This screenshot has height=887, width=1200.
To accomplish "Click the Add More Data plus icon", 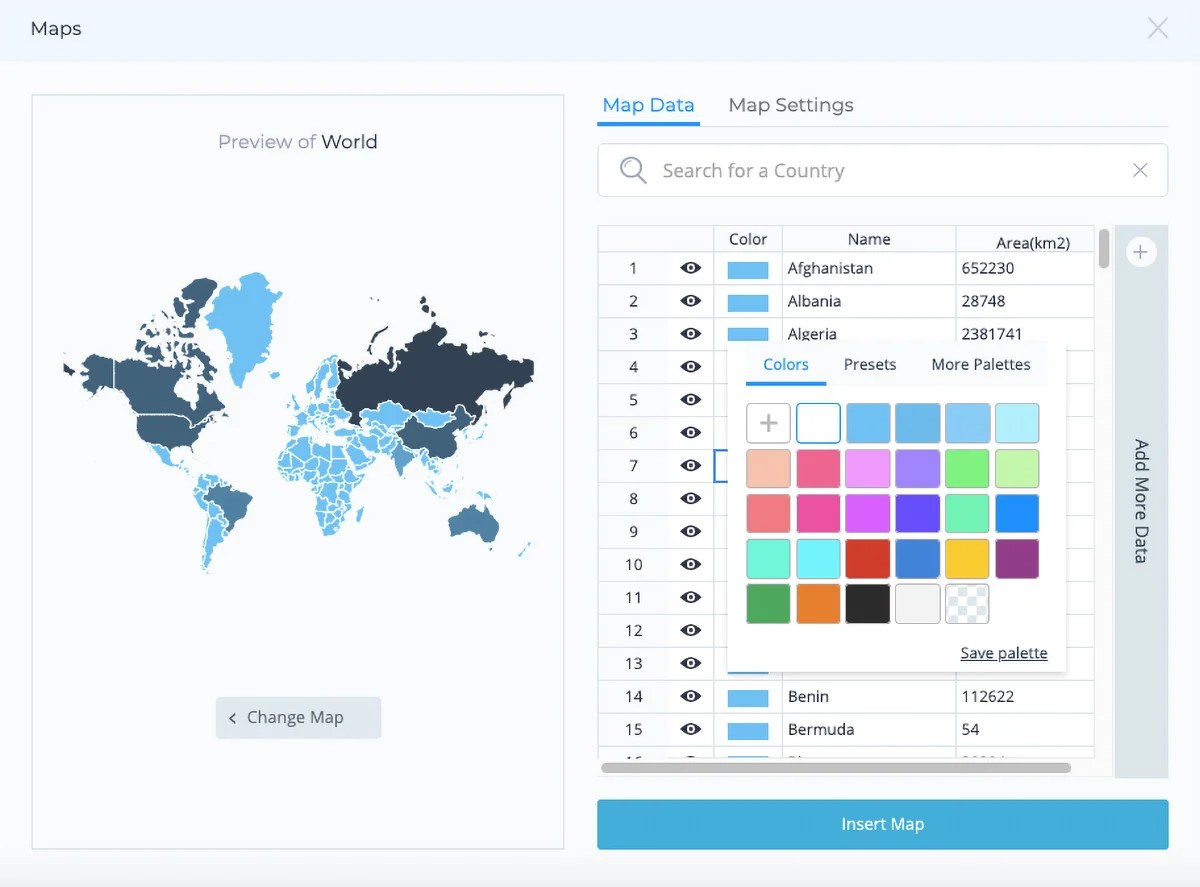I will [1141, 251].
